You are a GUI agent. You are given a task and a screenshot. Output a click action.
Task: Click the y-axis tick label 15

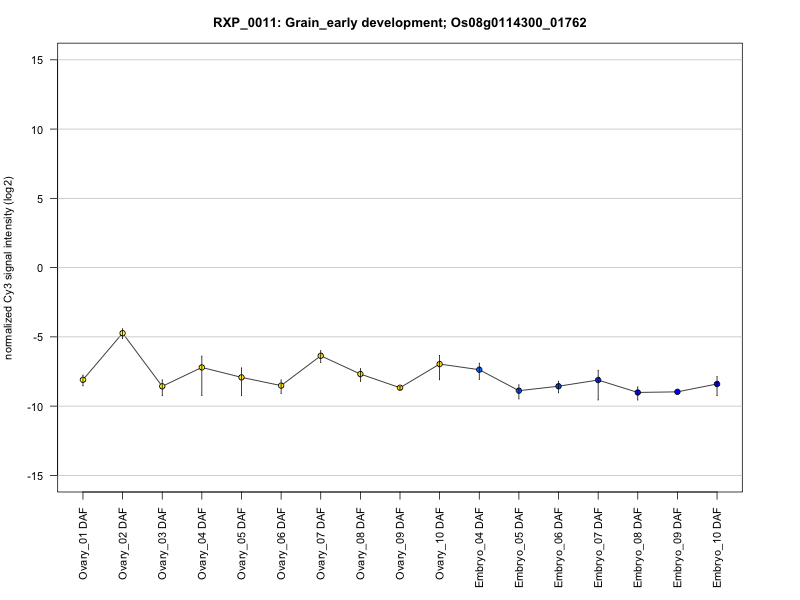coord(37,60)
